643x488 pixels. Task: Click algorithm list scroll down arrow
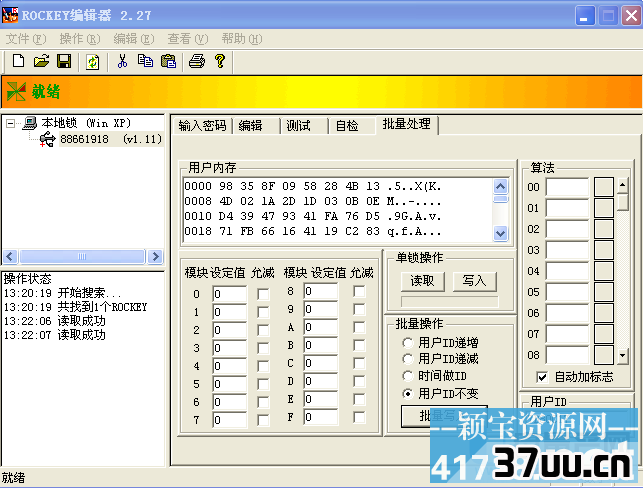623,356
